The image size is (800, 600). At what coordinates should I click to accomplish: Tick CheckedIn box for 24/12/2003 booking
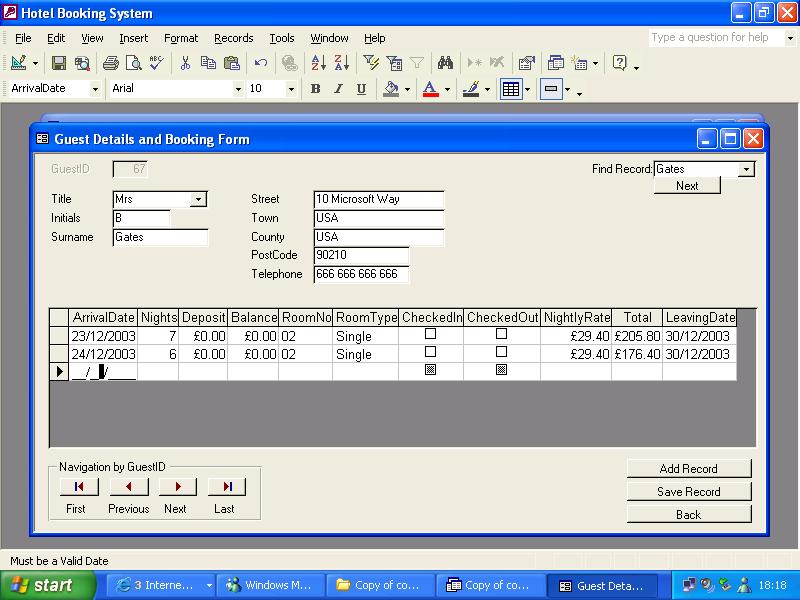pos(431,352)
